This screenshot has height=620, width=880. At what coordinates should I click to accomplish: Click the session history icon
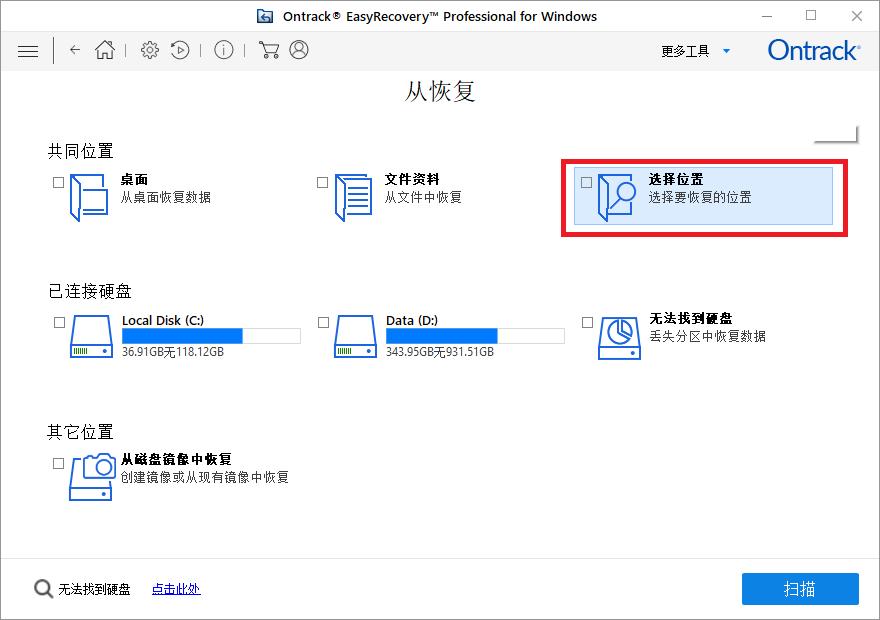pos(180,49)
